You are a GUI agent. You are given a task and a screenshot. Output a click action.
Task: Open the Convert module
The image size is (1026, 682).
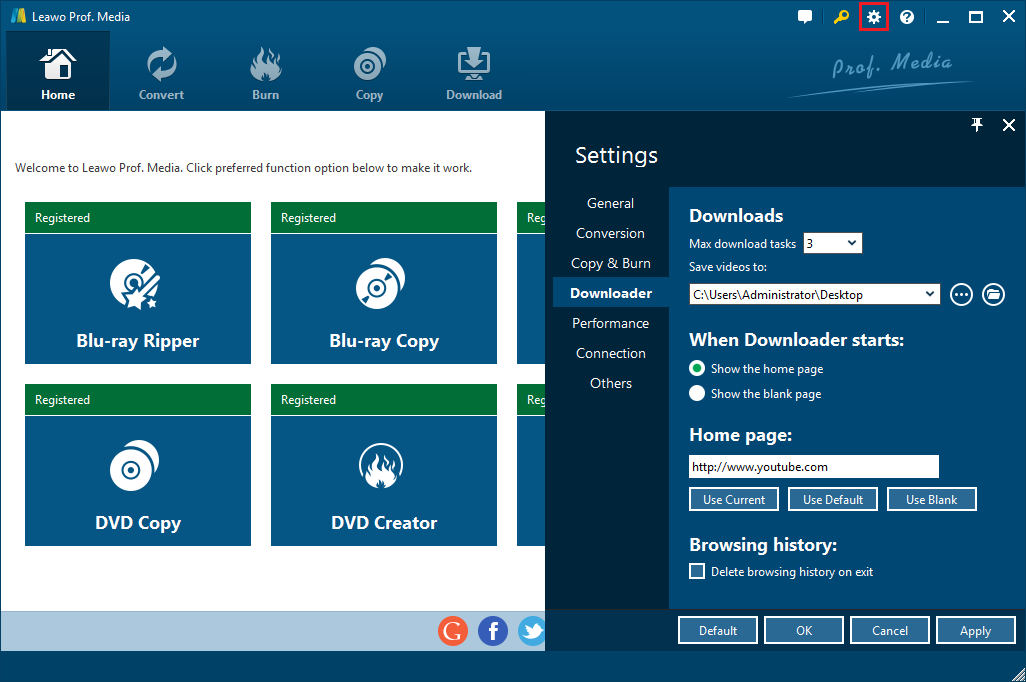[x=160, y=70]
